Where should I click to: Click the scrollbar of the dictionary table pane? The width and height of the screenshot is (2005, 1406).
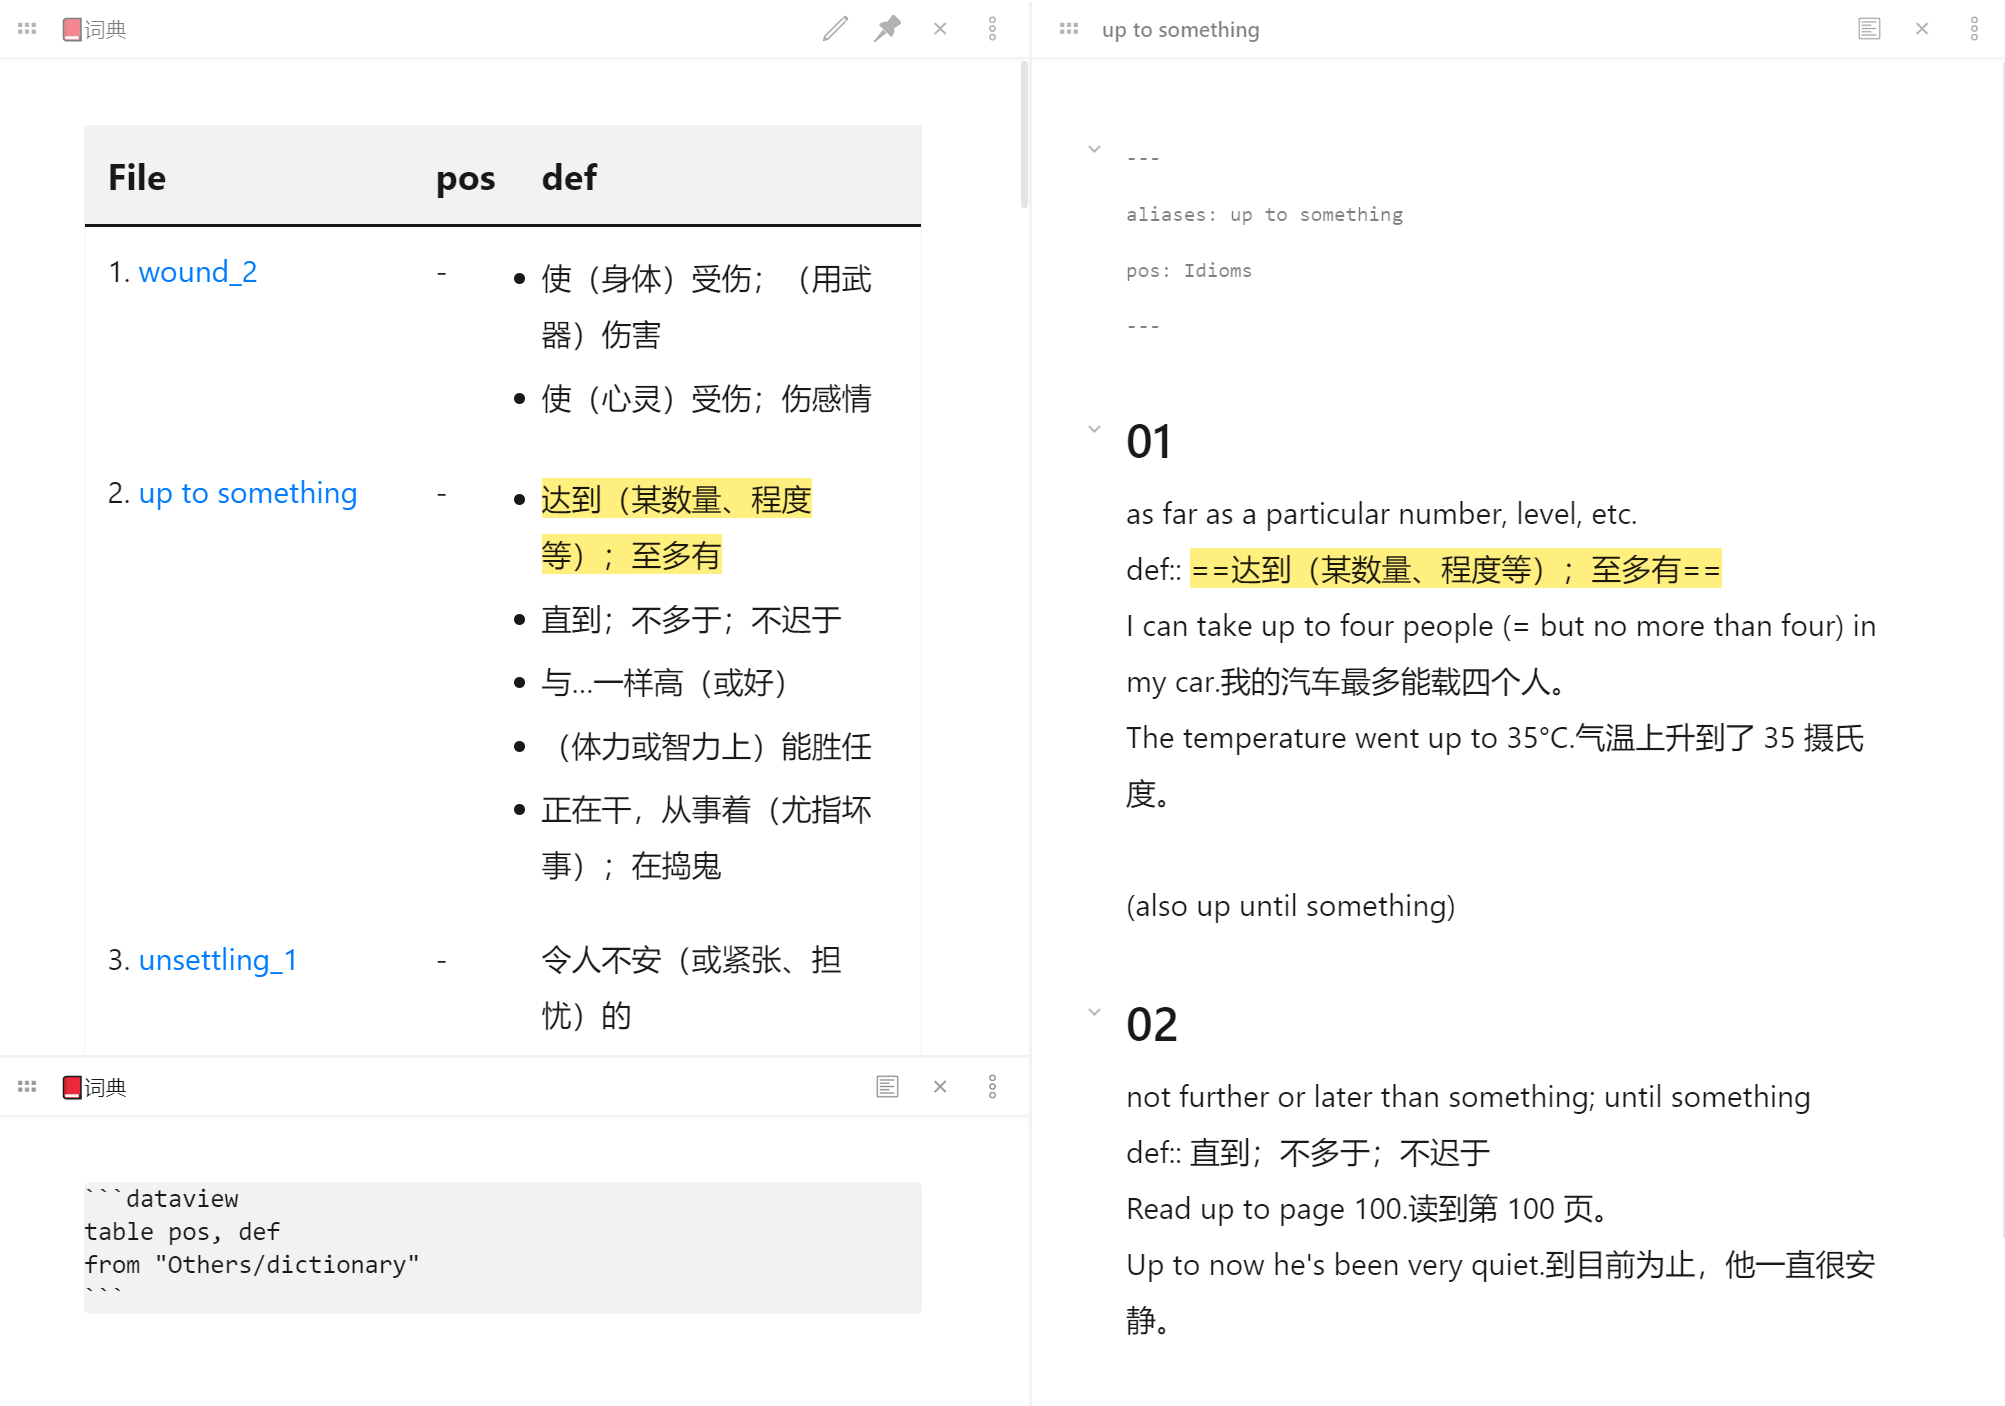tap(1023, 130)
